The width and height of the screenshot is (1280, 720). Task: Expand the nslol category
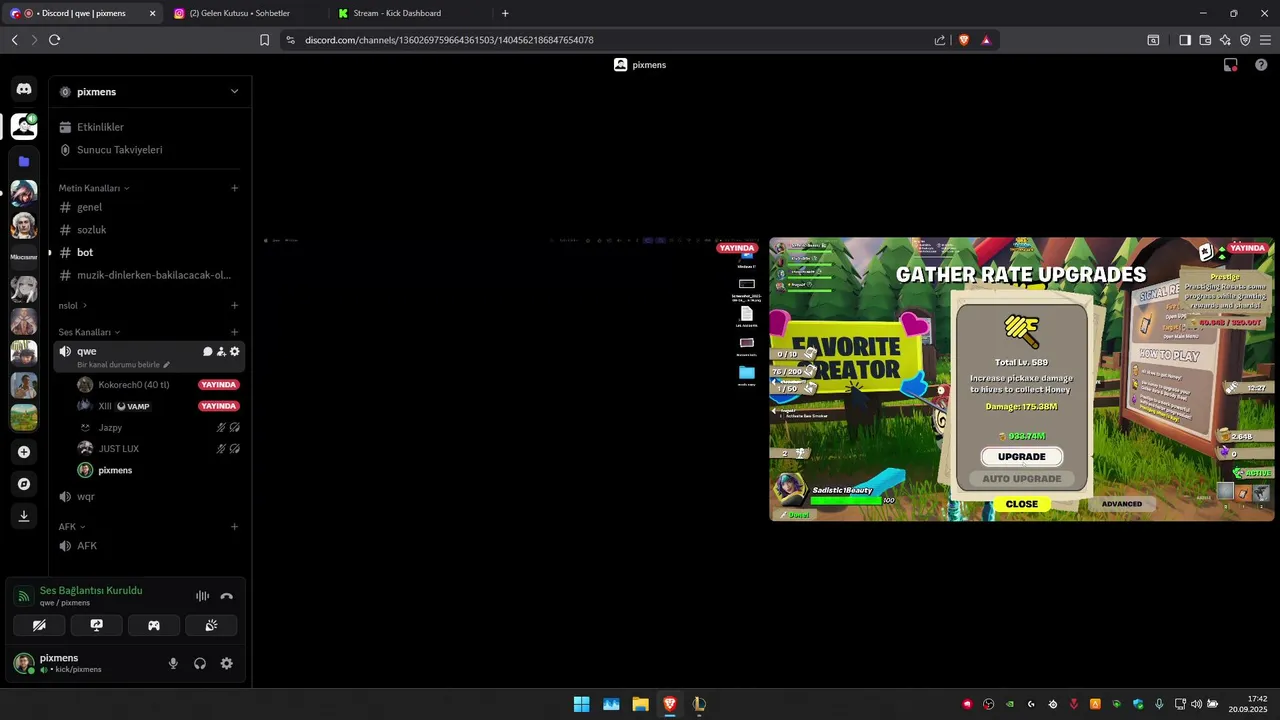point(73,305)
